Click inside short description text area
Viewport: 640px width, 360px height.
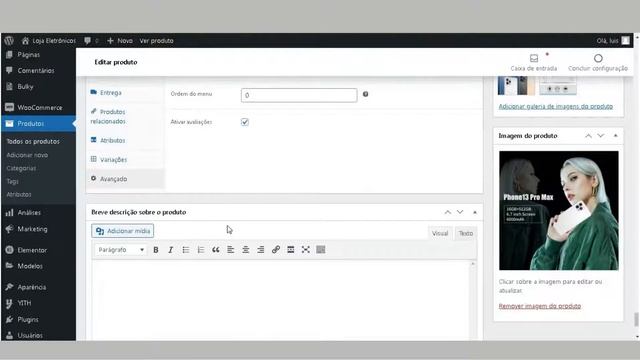tap(281, 300)
